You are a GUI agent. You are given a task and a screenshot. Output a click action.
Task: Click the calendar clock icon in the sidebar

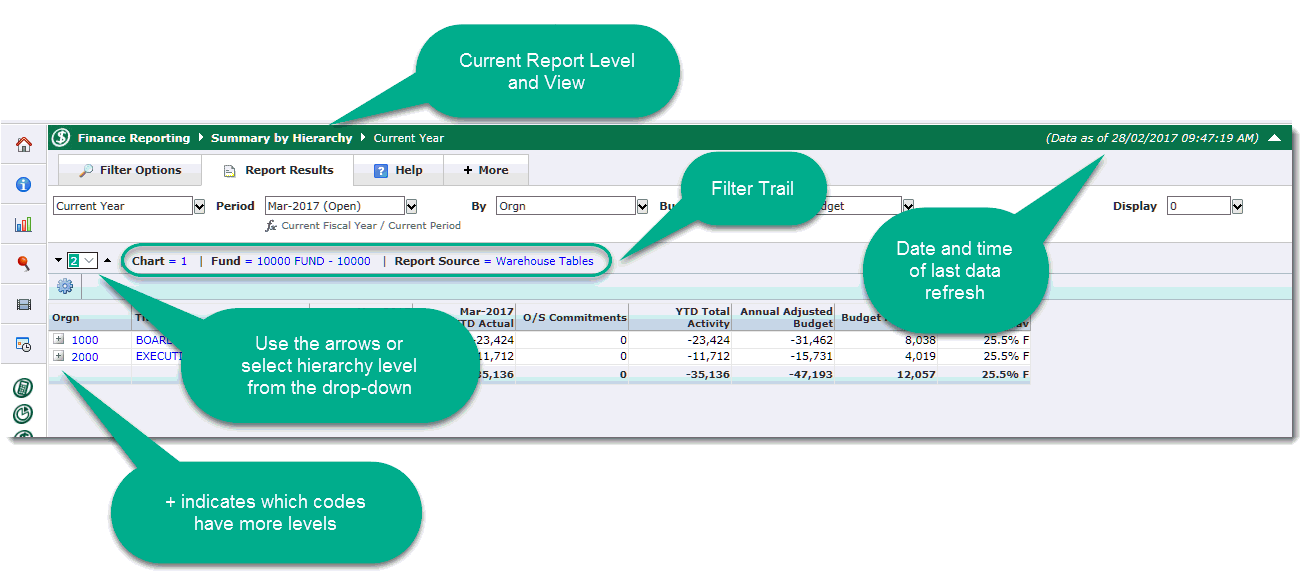click(x=24, y=344)
